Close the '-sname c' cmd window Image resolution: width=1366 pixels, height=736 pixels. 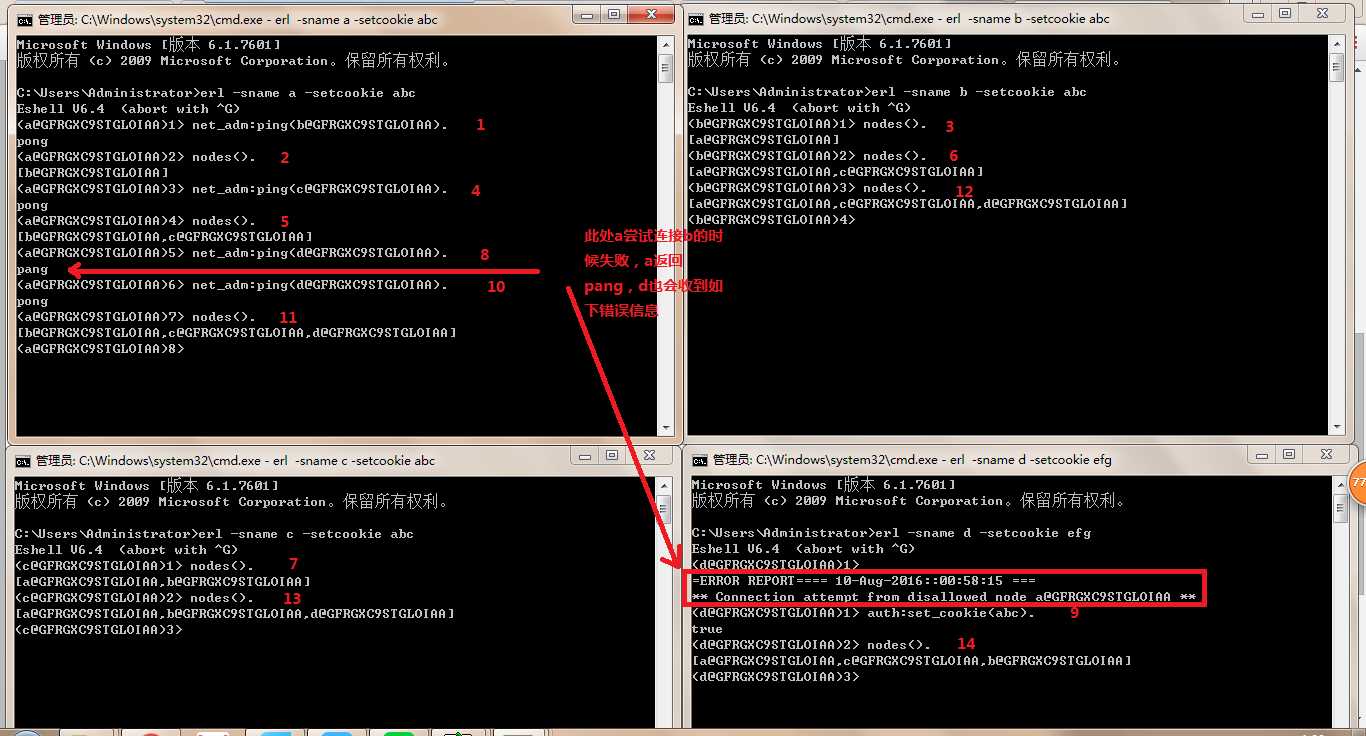click(650, 455)
